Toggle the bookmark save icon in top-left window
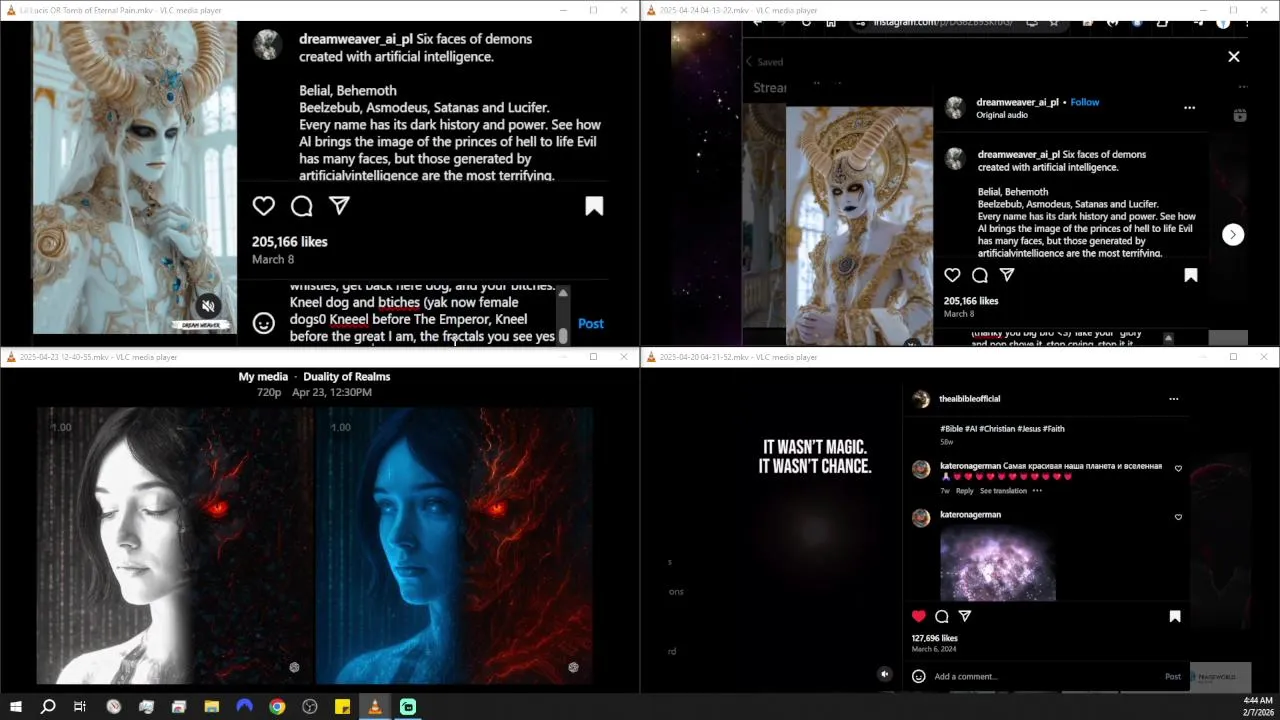This screenshot has height=720, width=1280. point(594,206)
